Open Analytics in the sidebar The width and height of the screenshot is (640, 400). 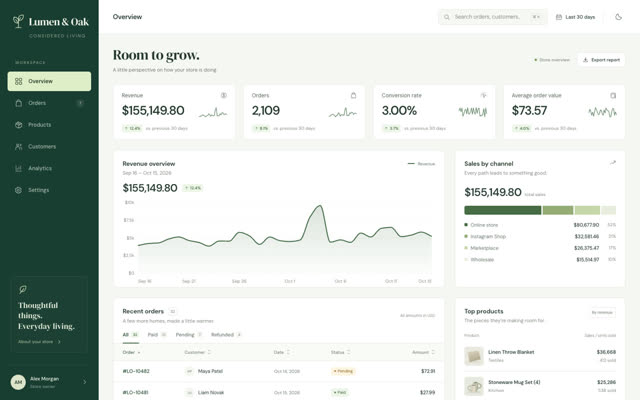click(x=49, y=168)
